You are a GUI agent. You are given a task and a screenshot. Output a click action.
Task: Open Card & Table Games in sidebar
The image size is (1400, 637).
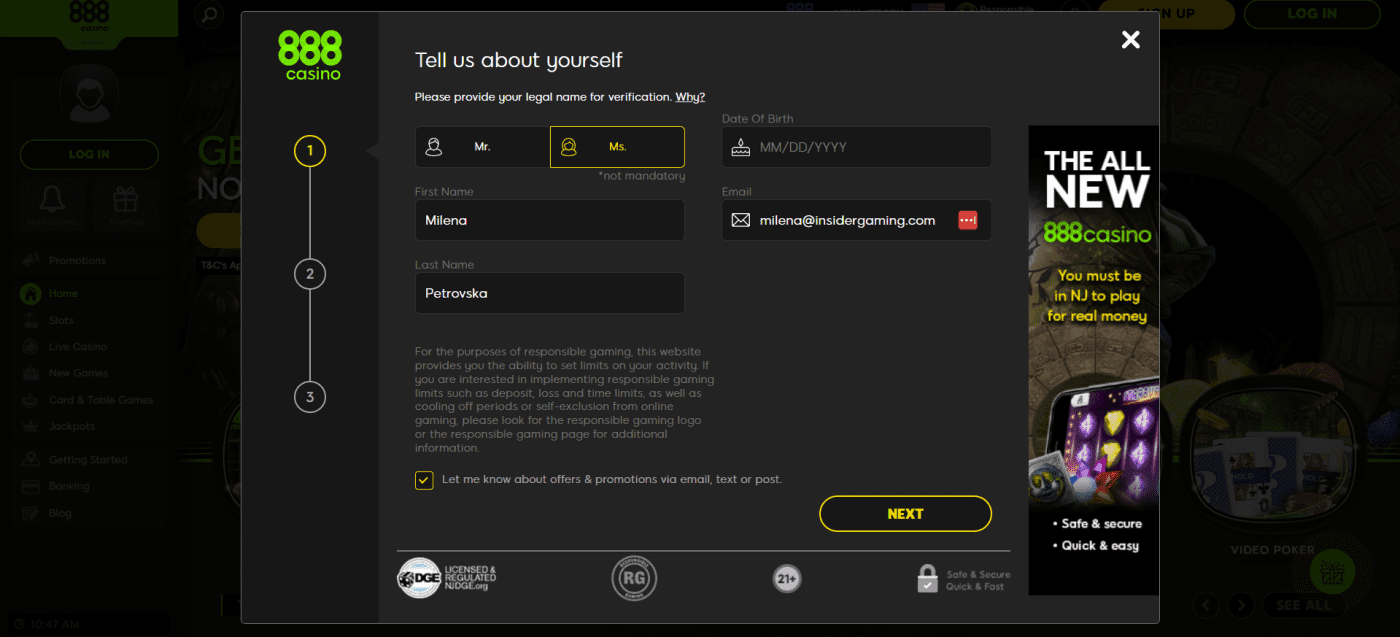pos(101,400)
